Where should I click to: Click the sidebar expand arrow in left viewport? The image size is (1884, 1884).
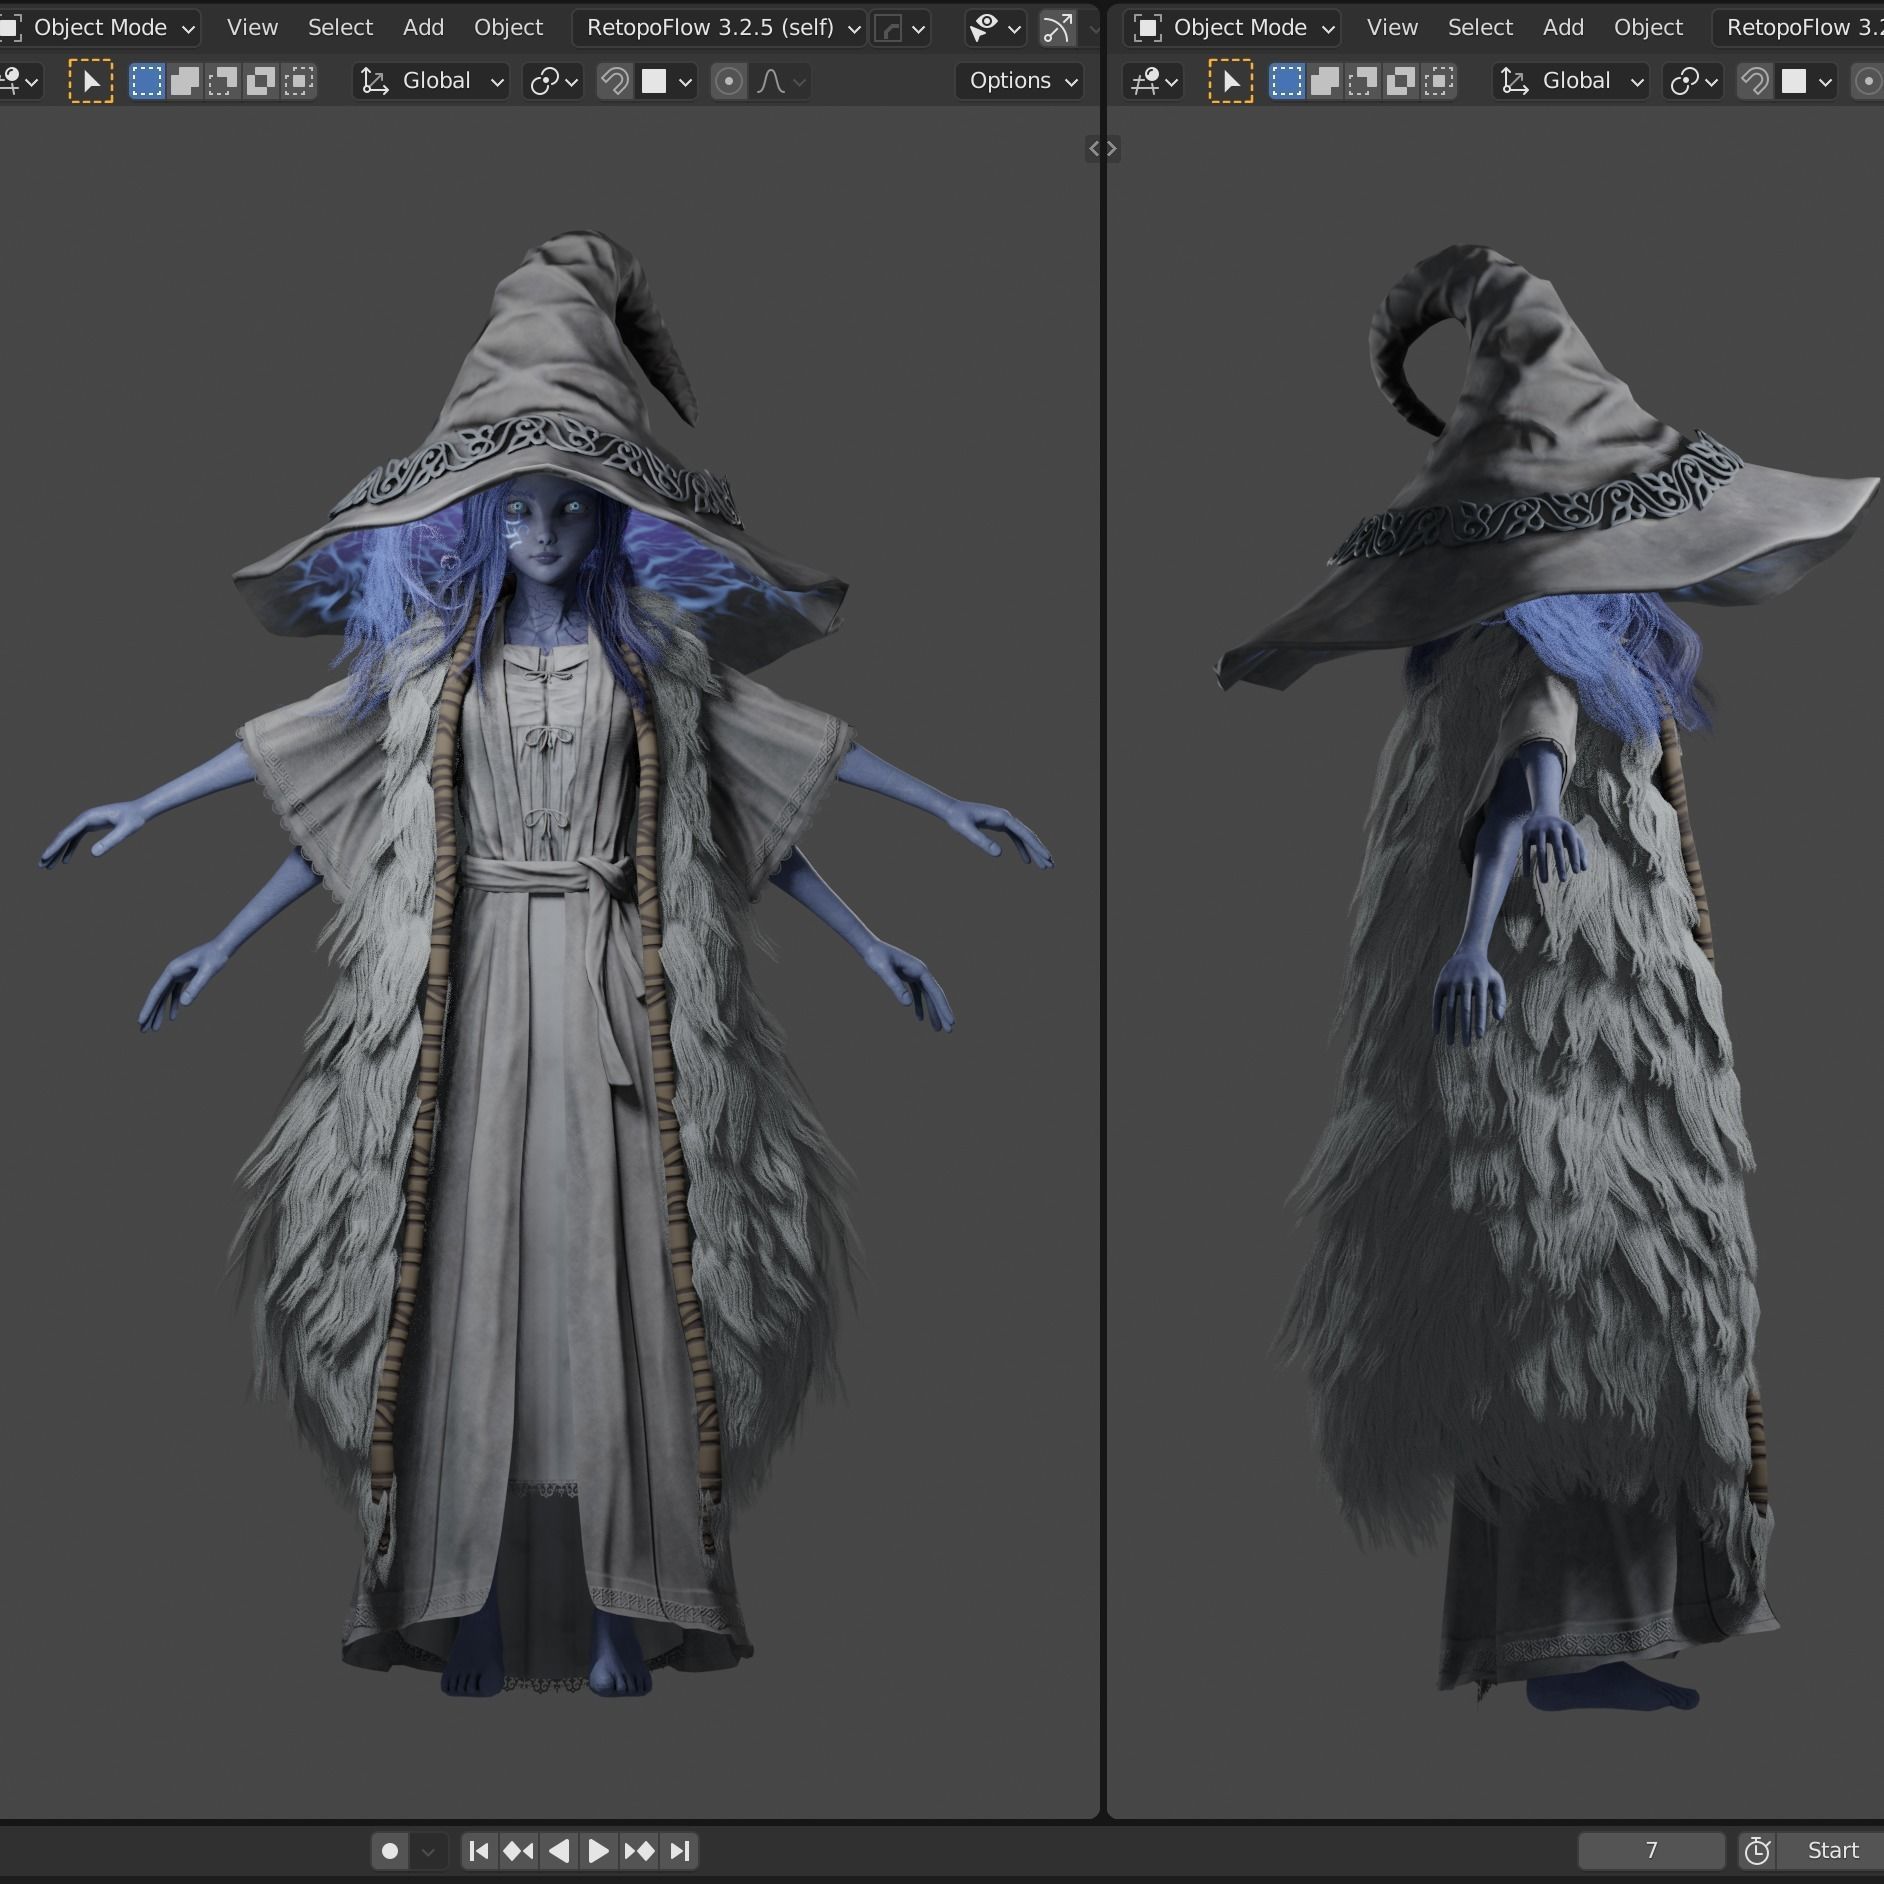[1094, 149]
